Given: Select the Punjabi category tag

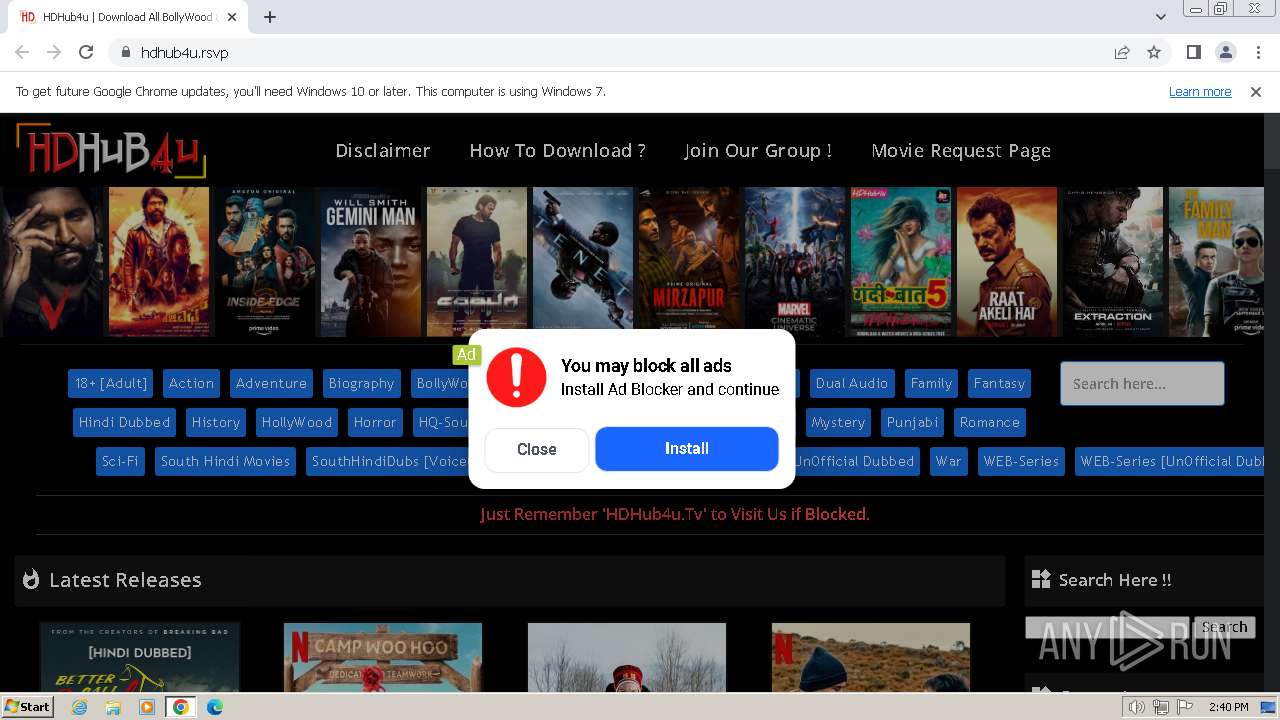Looking at the screenshot, I should (x=912, y=422).
